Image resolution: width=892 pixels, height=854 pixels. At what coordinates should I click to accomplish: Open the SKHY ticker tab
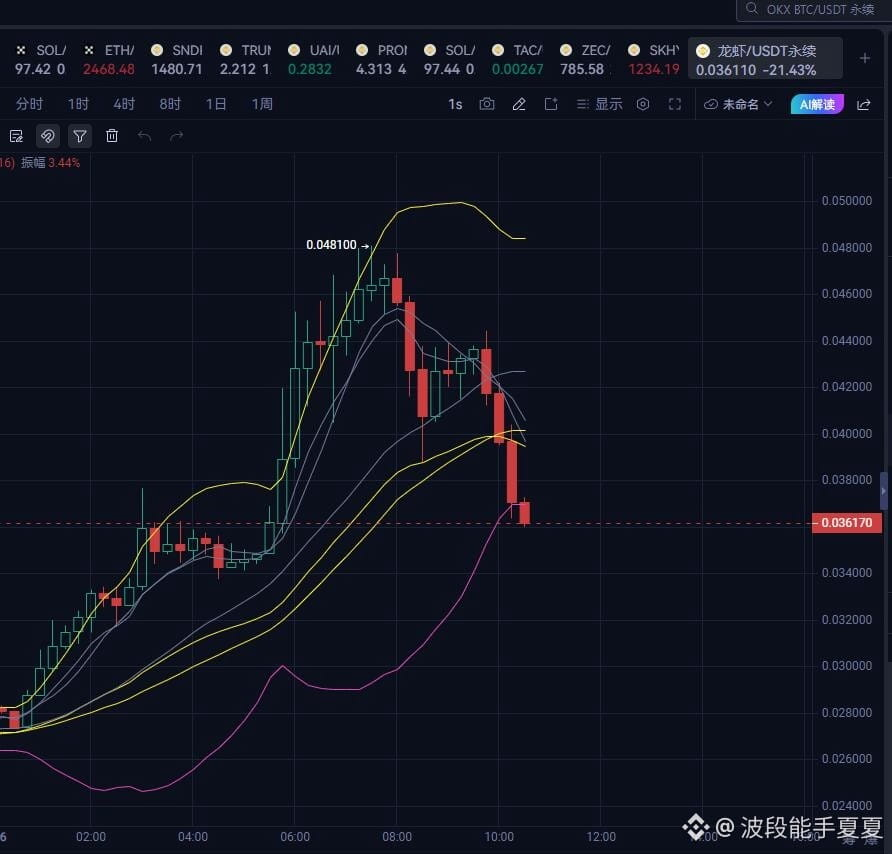point(654,60)
